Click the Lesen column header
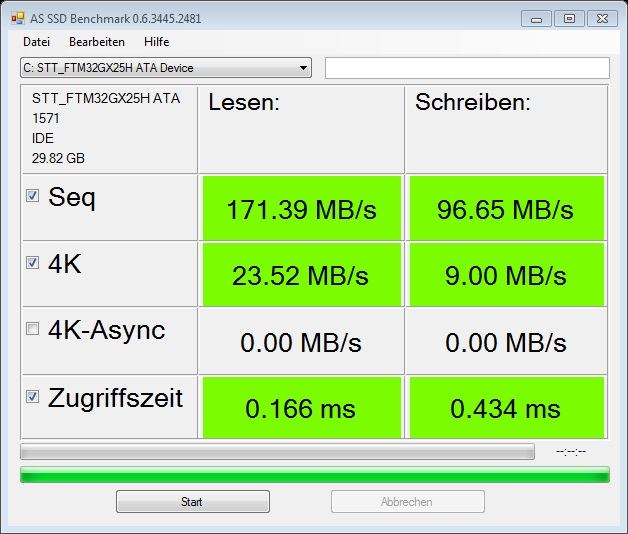 (x=244, y=103)
